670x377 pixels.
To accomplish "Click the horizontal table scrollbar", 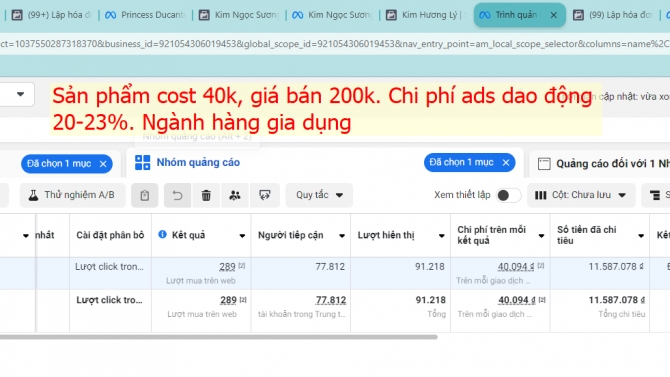I will point(219,337).
